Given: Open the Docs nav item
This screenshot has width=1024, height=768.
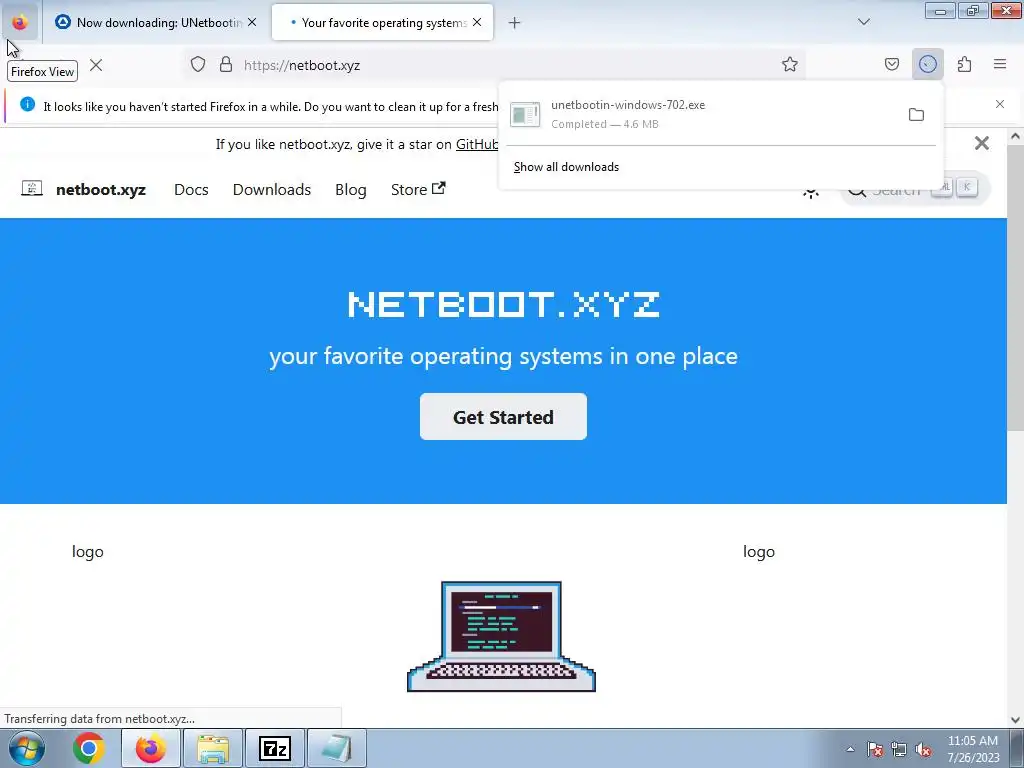Looking at the screenshot, I should click(191, 189).
